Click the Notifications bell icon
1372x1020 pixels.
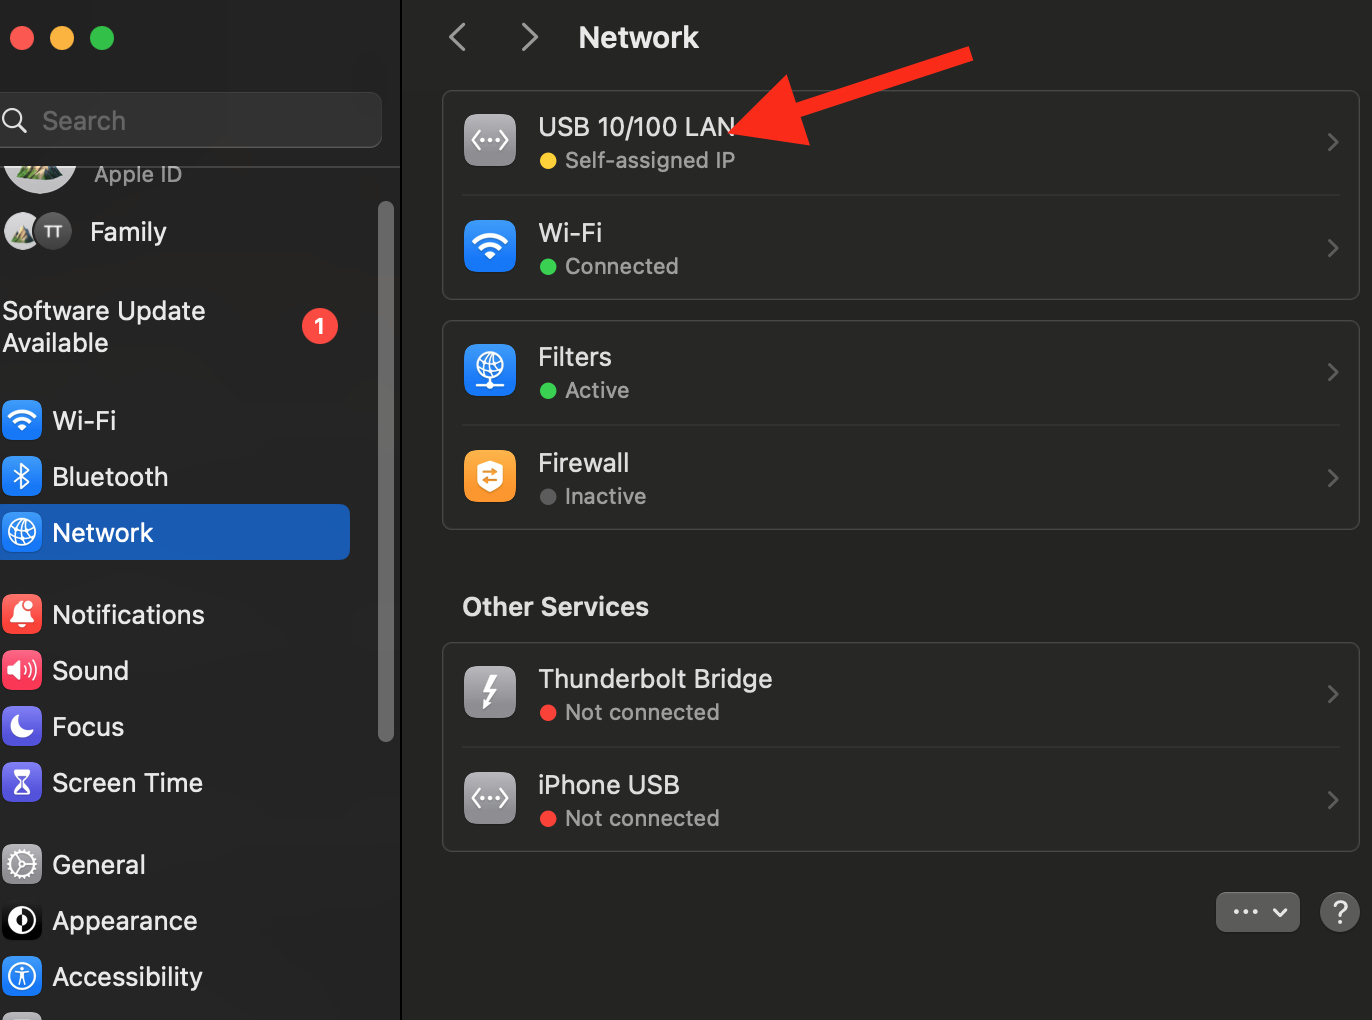[22, 614]
